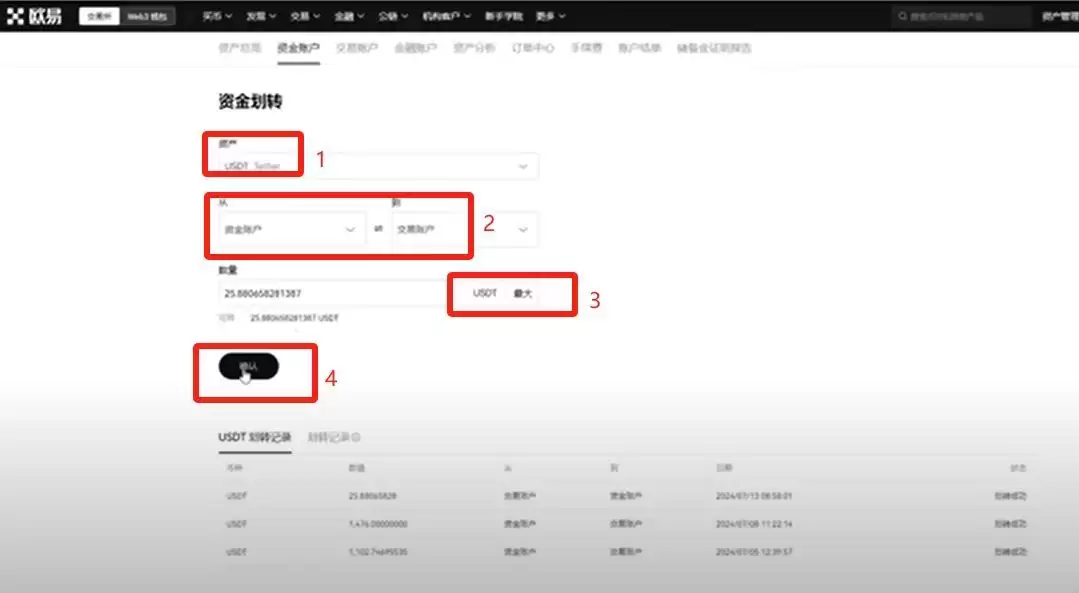The width and height of the screenshot is (1079, 593).
Task: Click the OKX 欧易 logo
Action: (35, 16)
